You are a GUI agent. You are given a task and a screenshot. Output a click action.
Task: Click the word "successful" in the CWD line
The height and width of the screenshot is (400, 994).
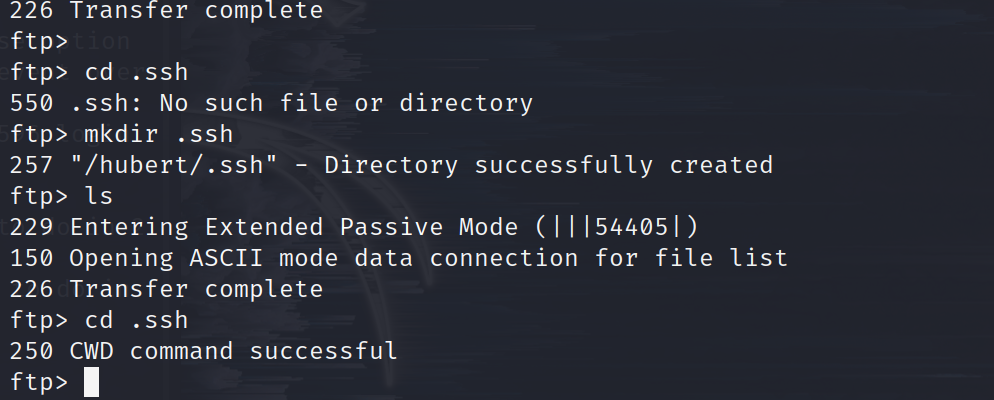click(x=323, y=351)
